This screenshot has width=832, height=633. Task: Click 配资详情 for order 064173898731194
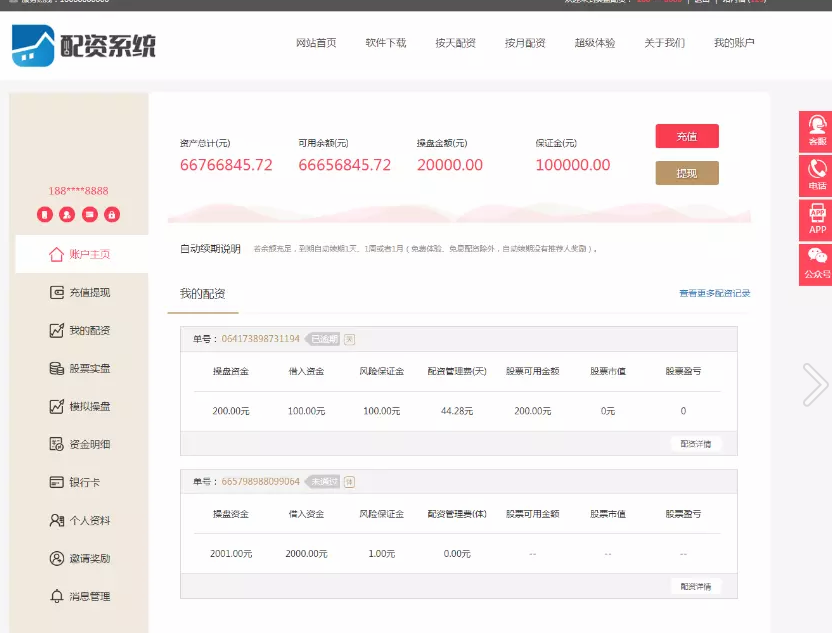tap(695, 443)
